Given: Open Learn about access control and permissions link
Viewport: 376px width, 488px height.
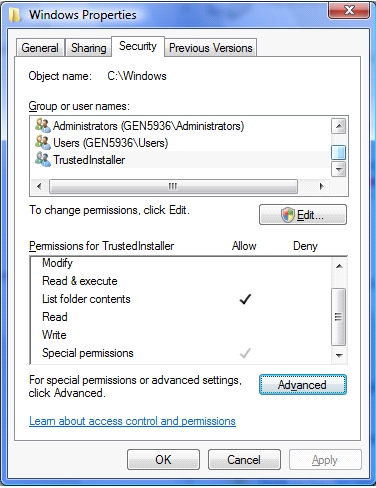Looking at the screenshot, I should point(132,421).
